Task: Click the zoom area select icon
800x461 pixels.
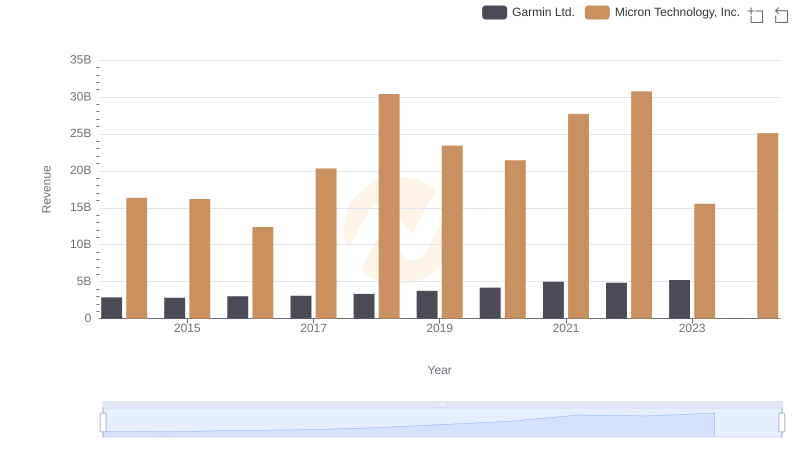Action: coord(756,15)
